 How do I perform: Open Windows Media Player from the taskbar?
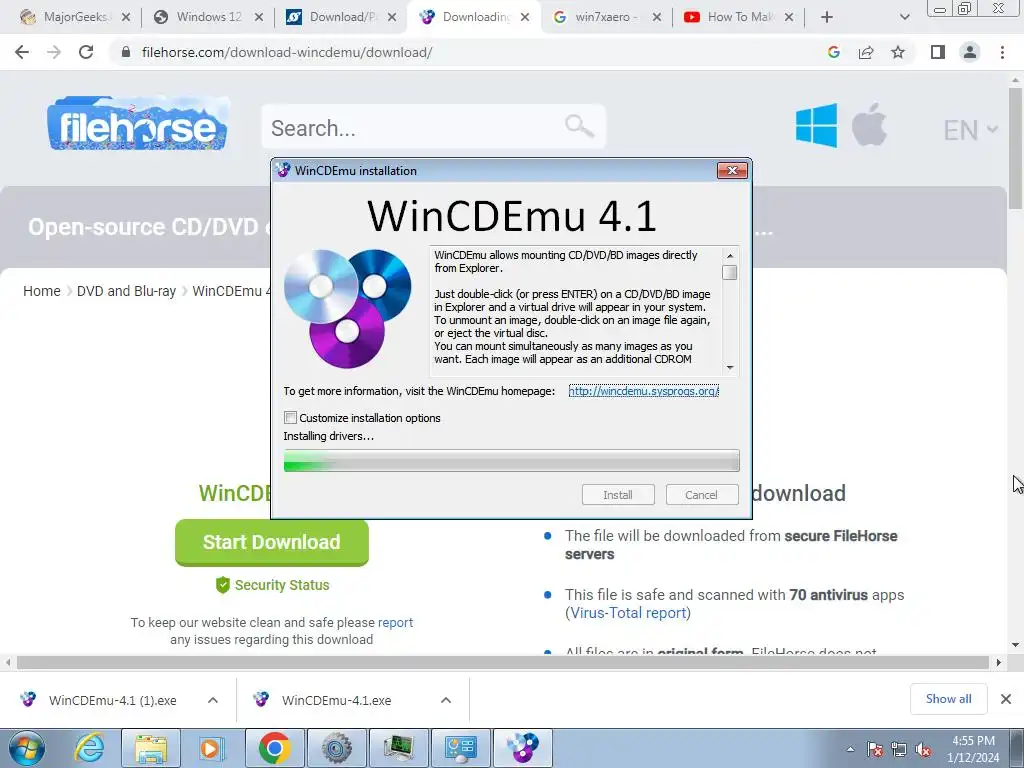click(x=211, y=748)
